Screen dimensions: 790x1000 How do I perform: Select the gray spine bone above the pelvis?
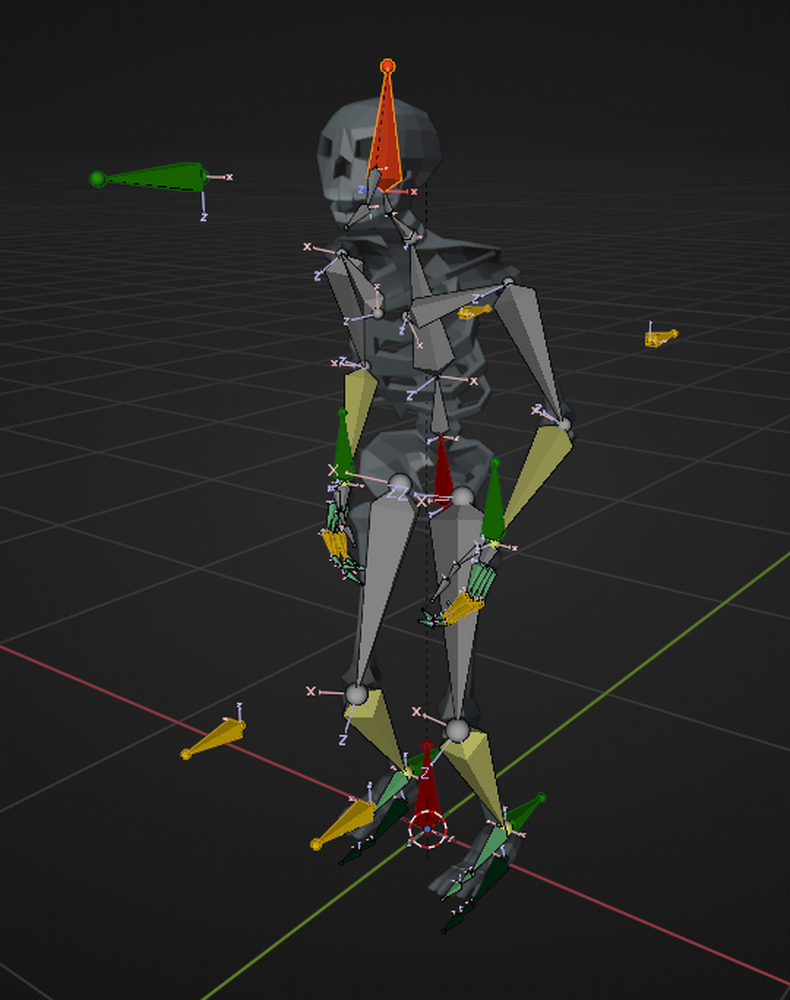tap(439, 406)
